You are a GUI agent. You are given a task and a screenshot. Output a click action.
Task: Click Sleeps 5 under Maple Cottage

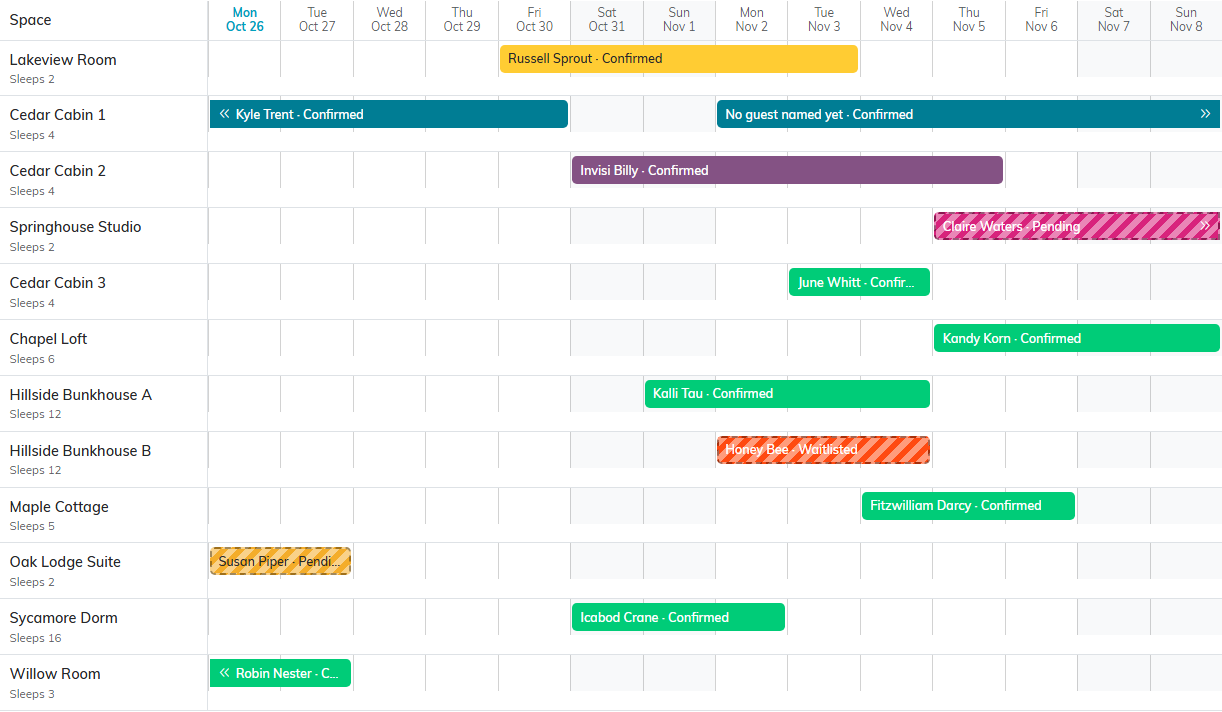[32, 526]
